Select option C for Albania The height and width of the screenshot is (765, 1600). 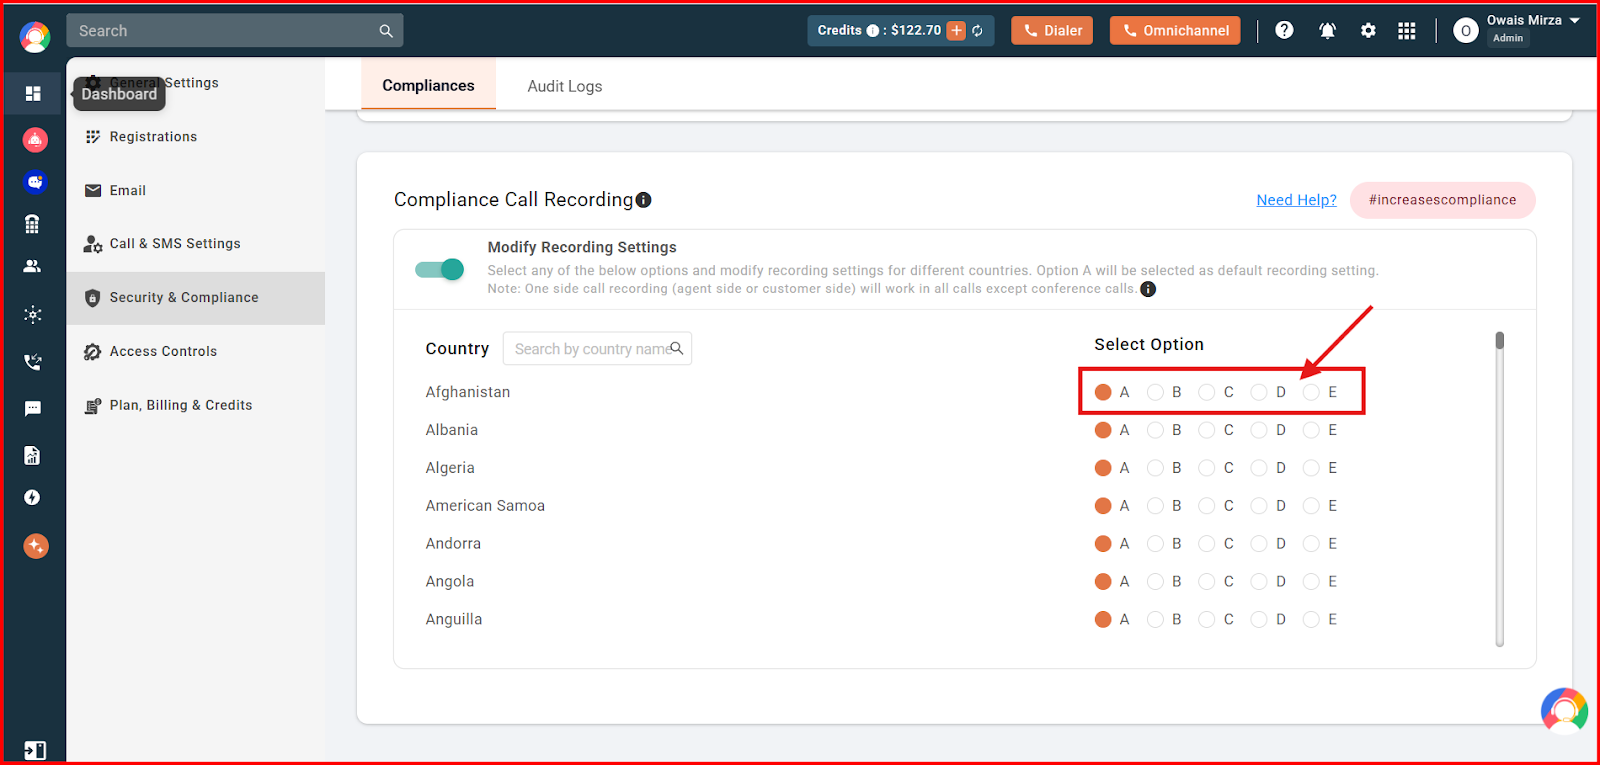(1207, 430)
